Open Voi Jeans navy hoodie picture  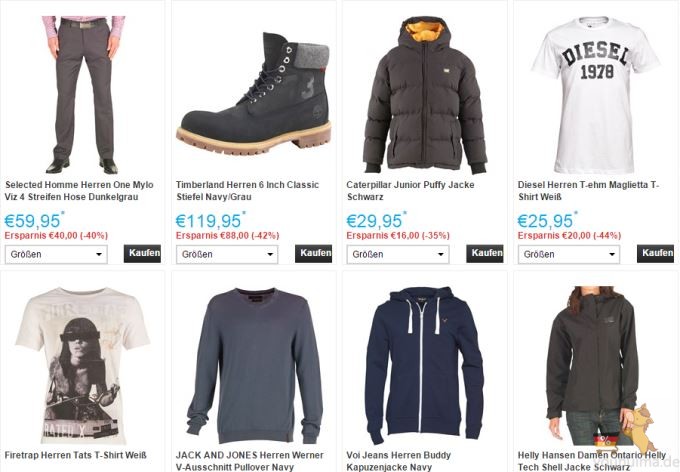(424, 365)
